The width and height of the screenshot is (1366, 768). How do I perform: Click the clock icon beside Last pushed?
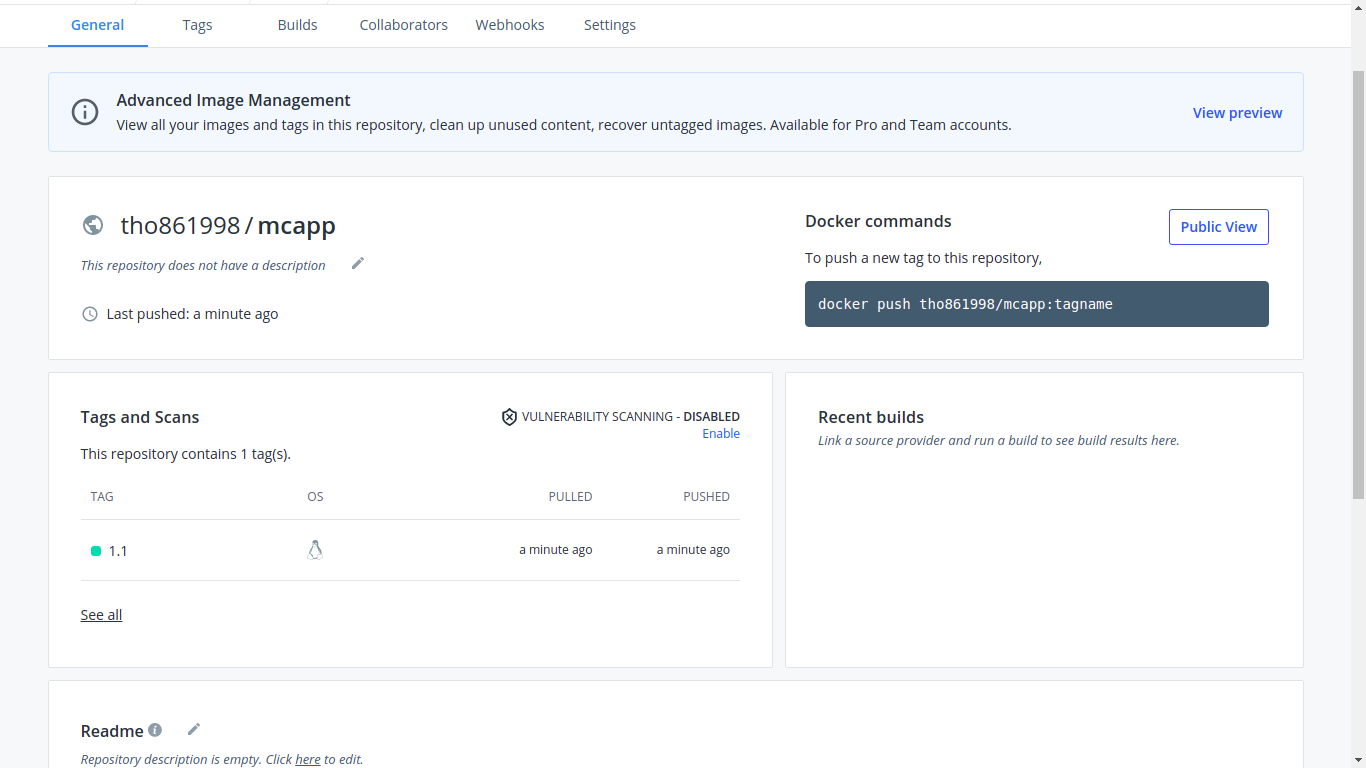click(90, 314)
